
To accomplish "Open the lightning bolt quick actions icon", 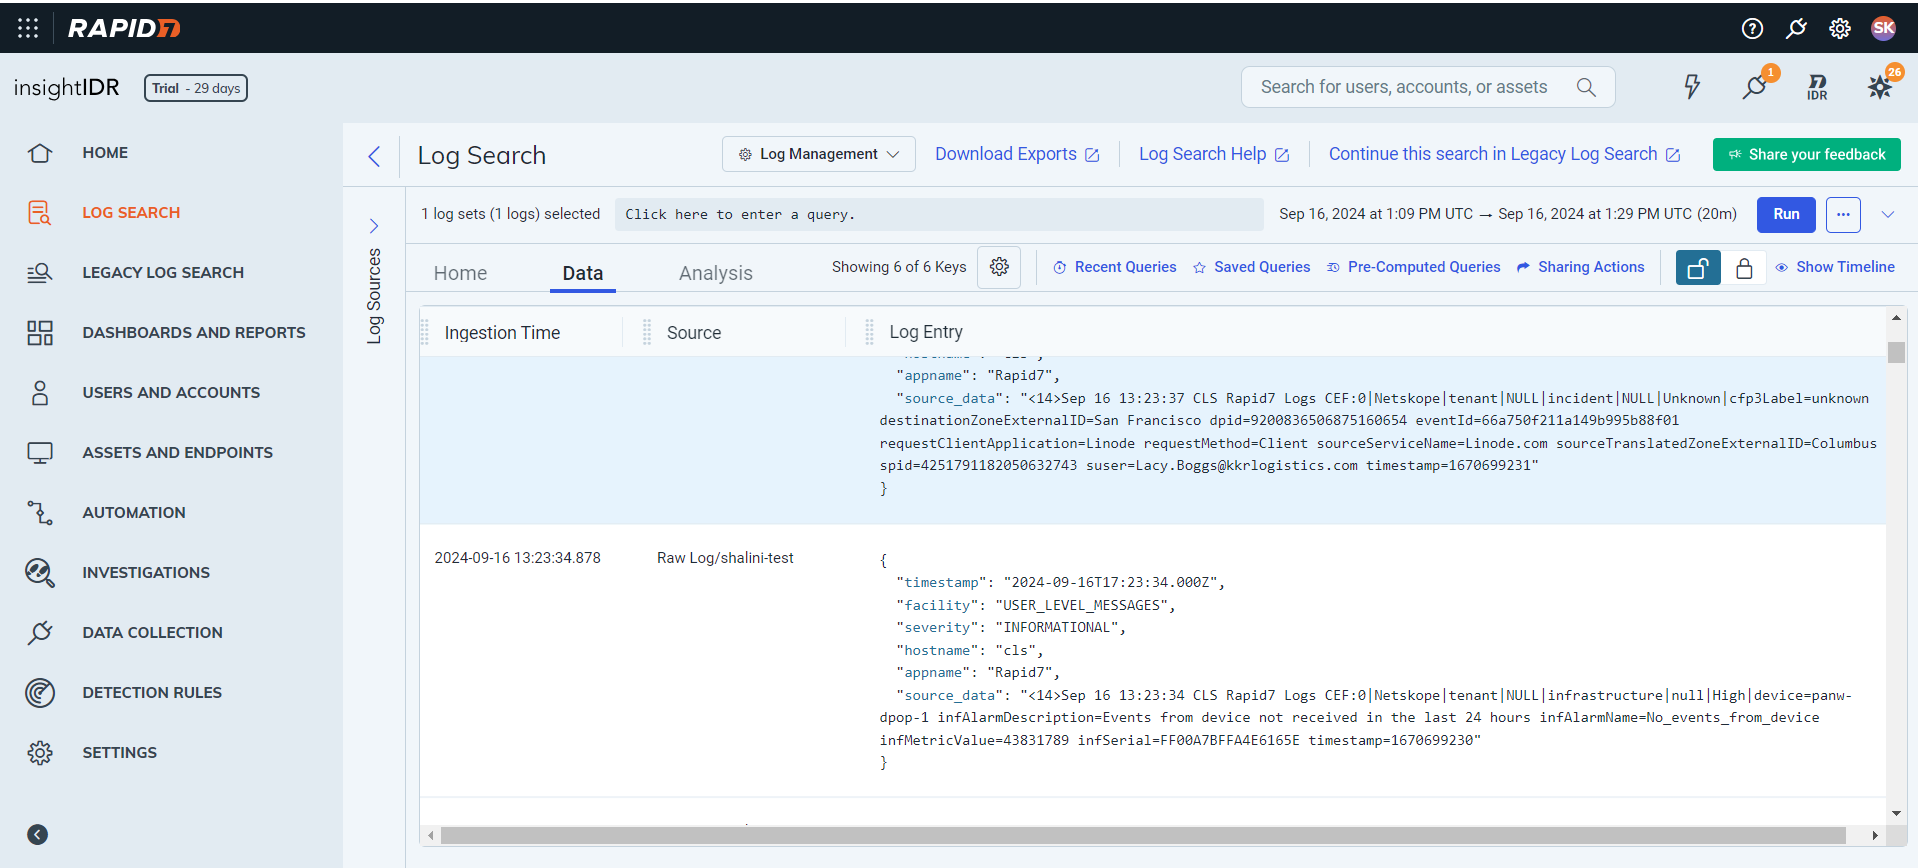I will point(1692,87).
